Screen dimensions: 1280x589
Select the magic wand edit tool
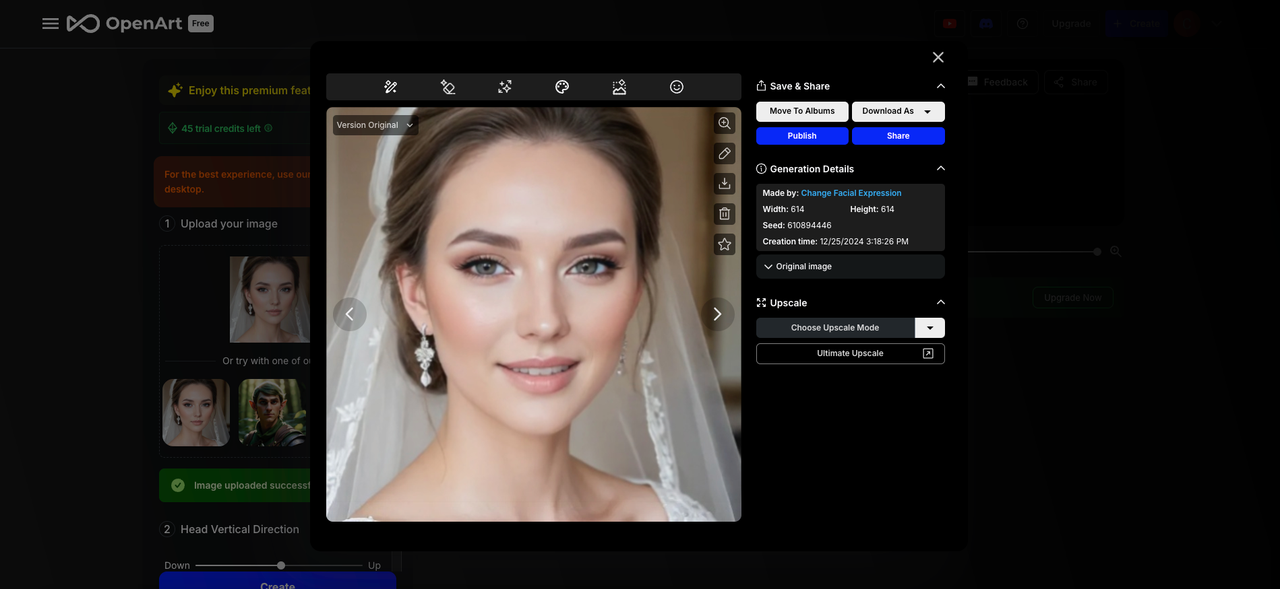pyautogui.click(x=391, y=87)
